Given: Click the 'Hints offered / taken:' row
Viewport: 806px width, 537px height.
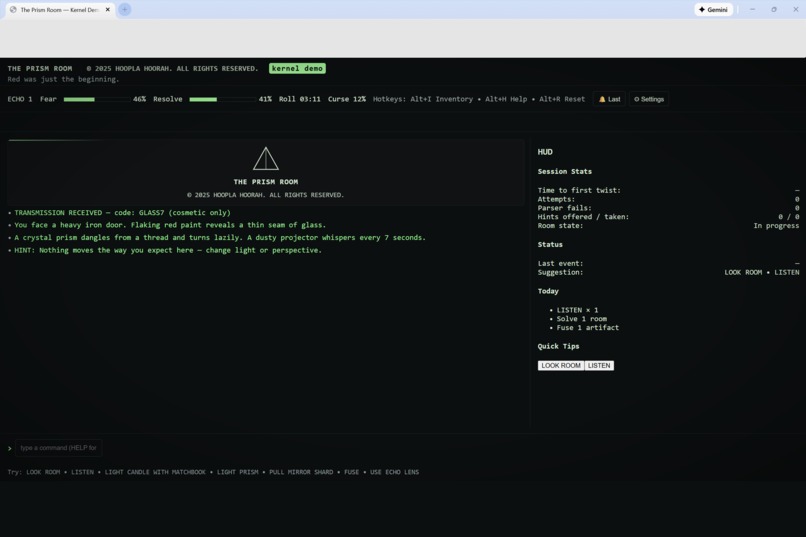Looking at the screenshot, I should (x=668, y=217).
